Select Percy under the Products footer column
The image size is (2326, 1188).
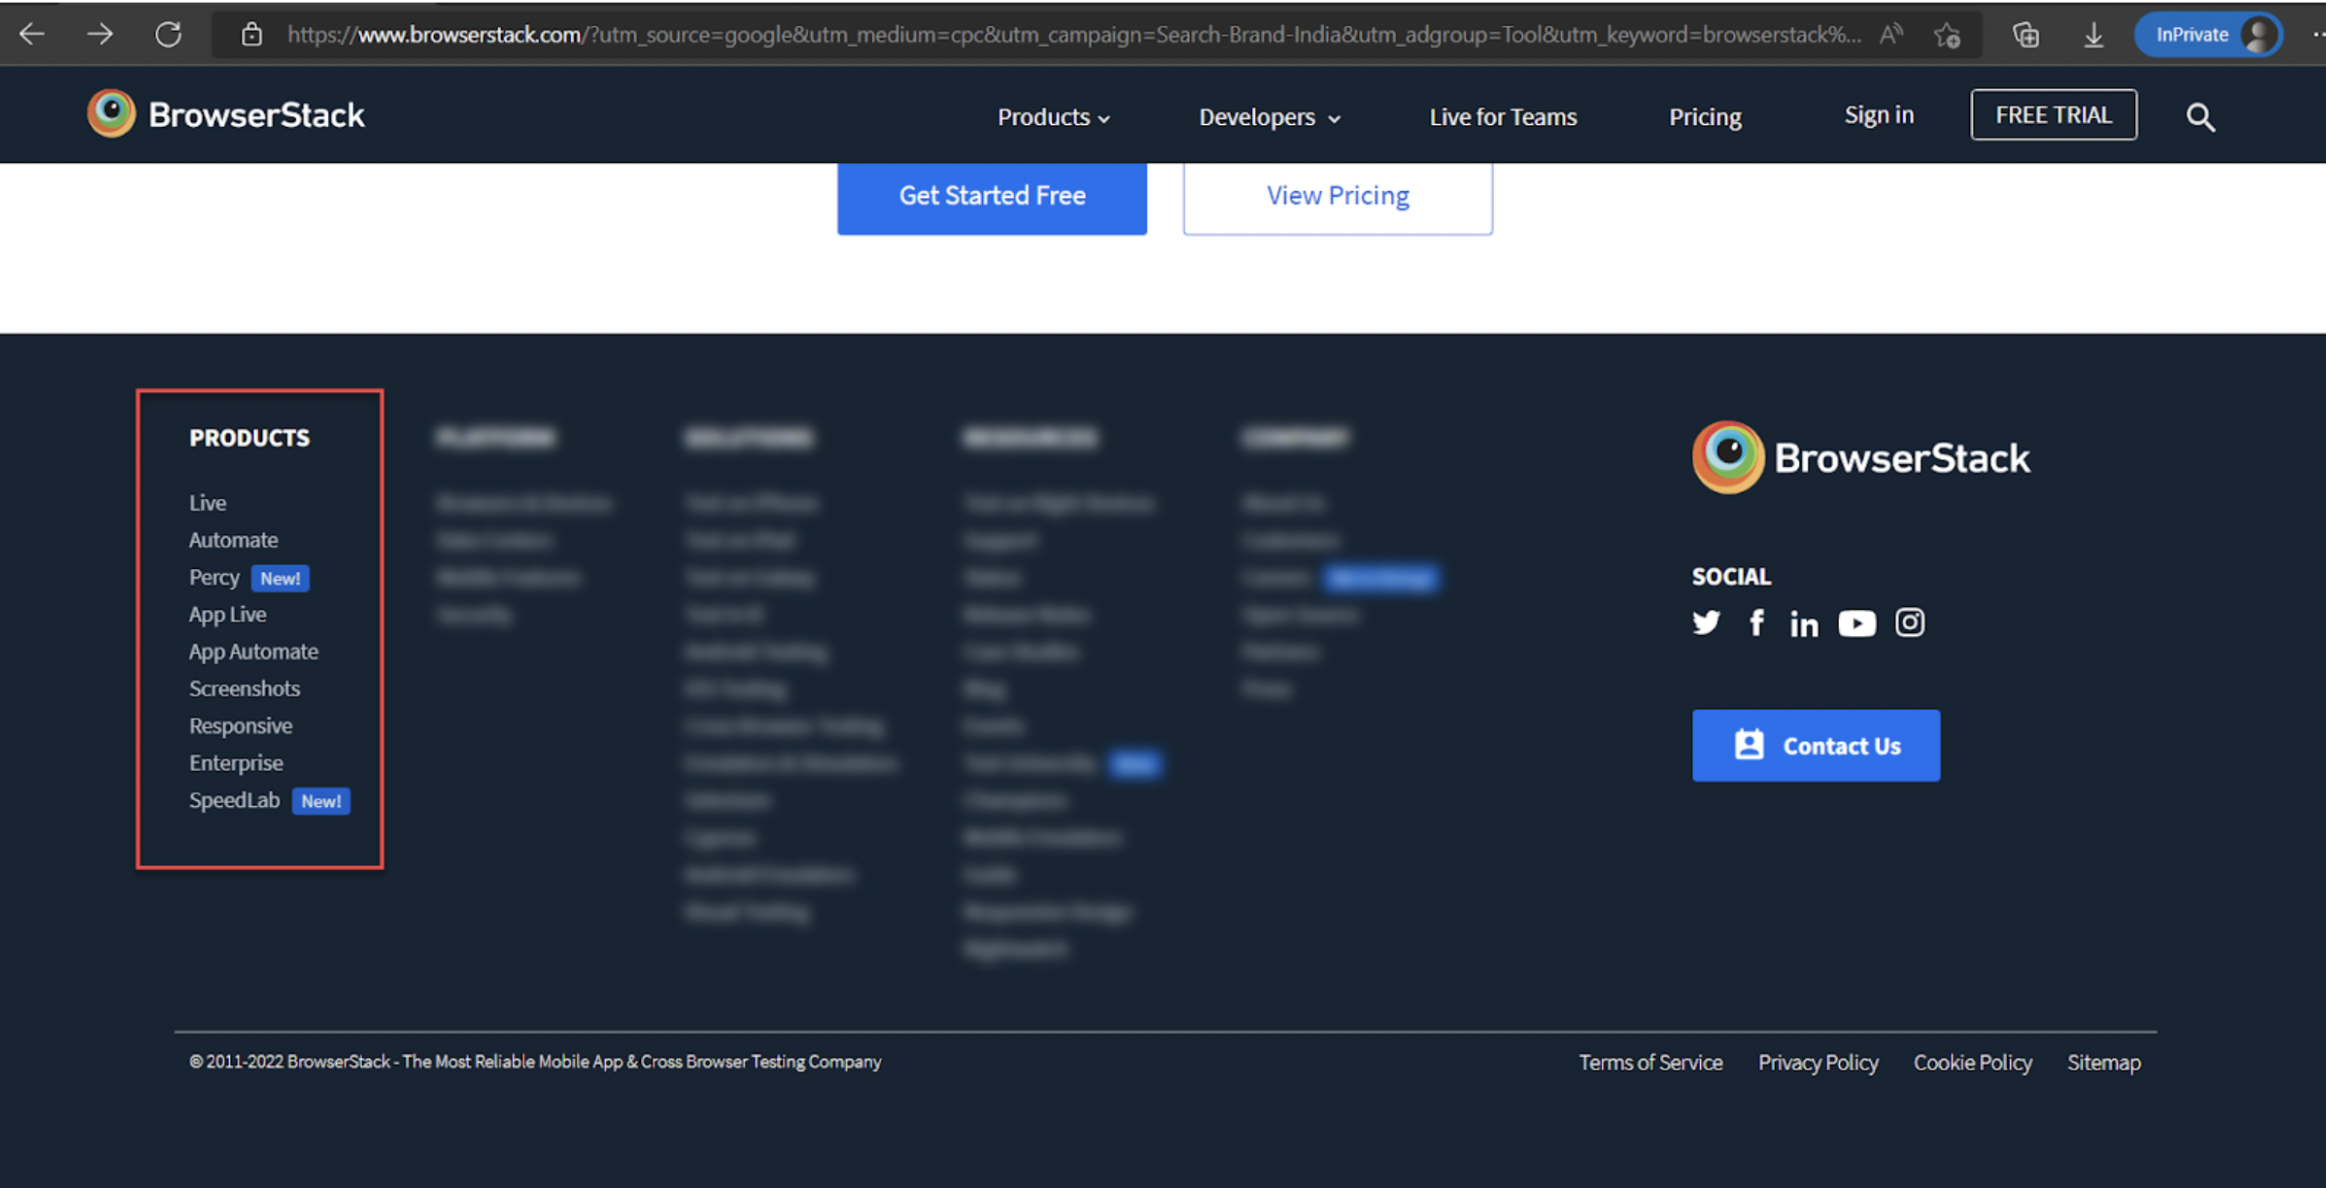[x=213, y=577]
